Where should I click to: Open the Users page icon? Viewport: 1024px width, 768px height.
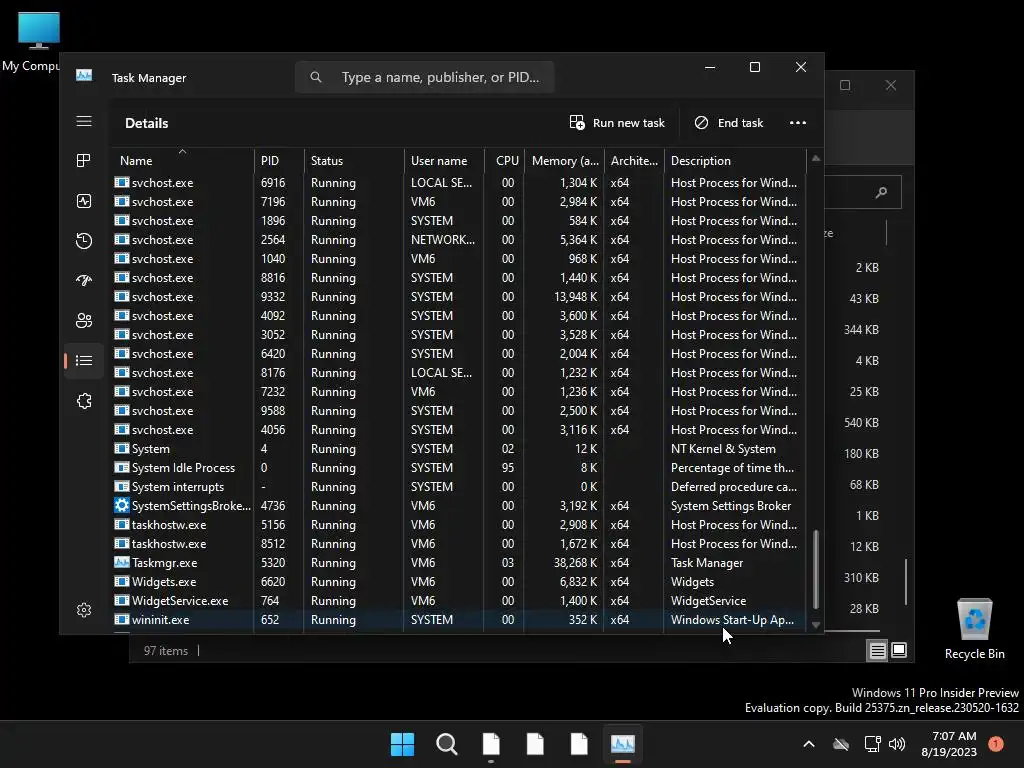point(84,321)
